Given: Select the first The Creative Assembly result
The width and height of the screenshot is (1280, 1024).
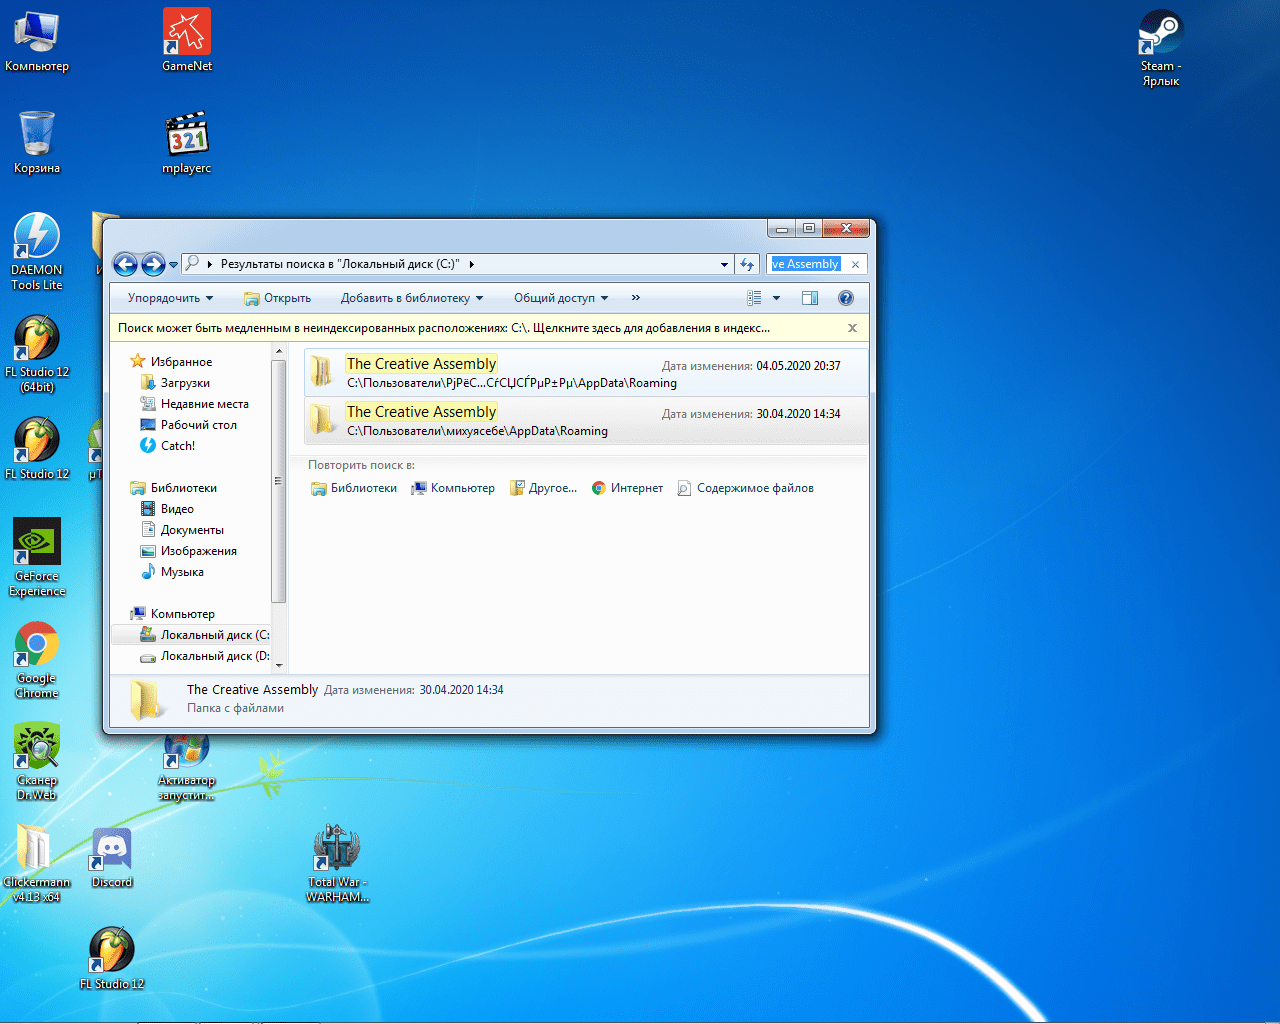Looking at the screenshot, I should click(587, 372).
